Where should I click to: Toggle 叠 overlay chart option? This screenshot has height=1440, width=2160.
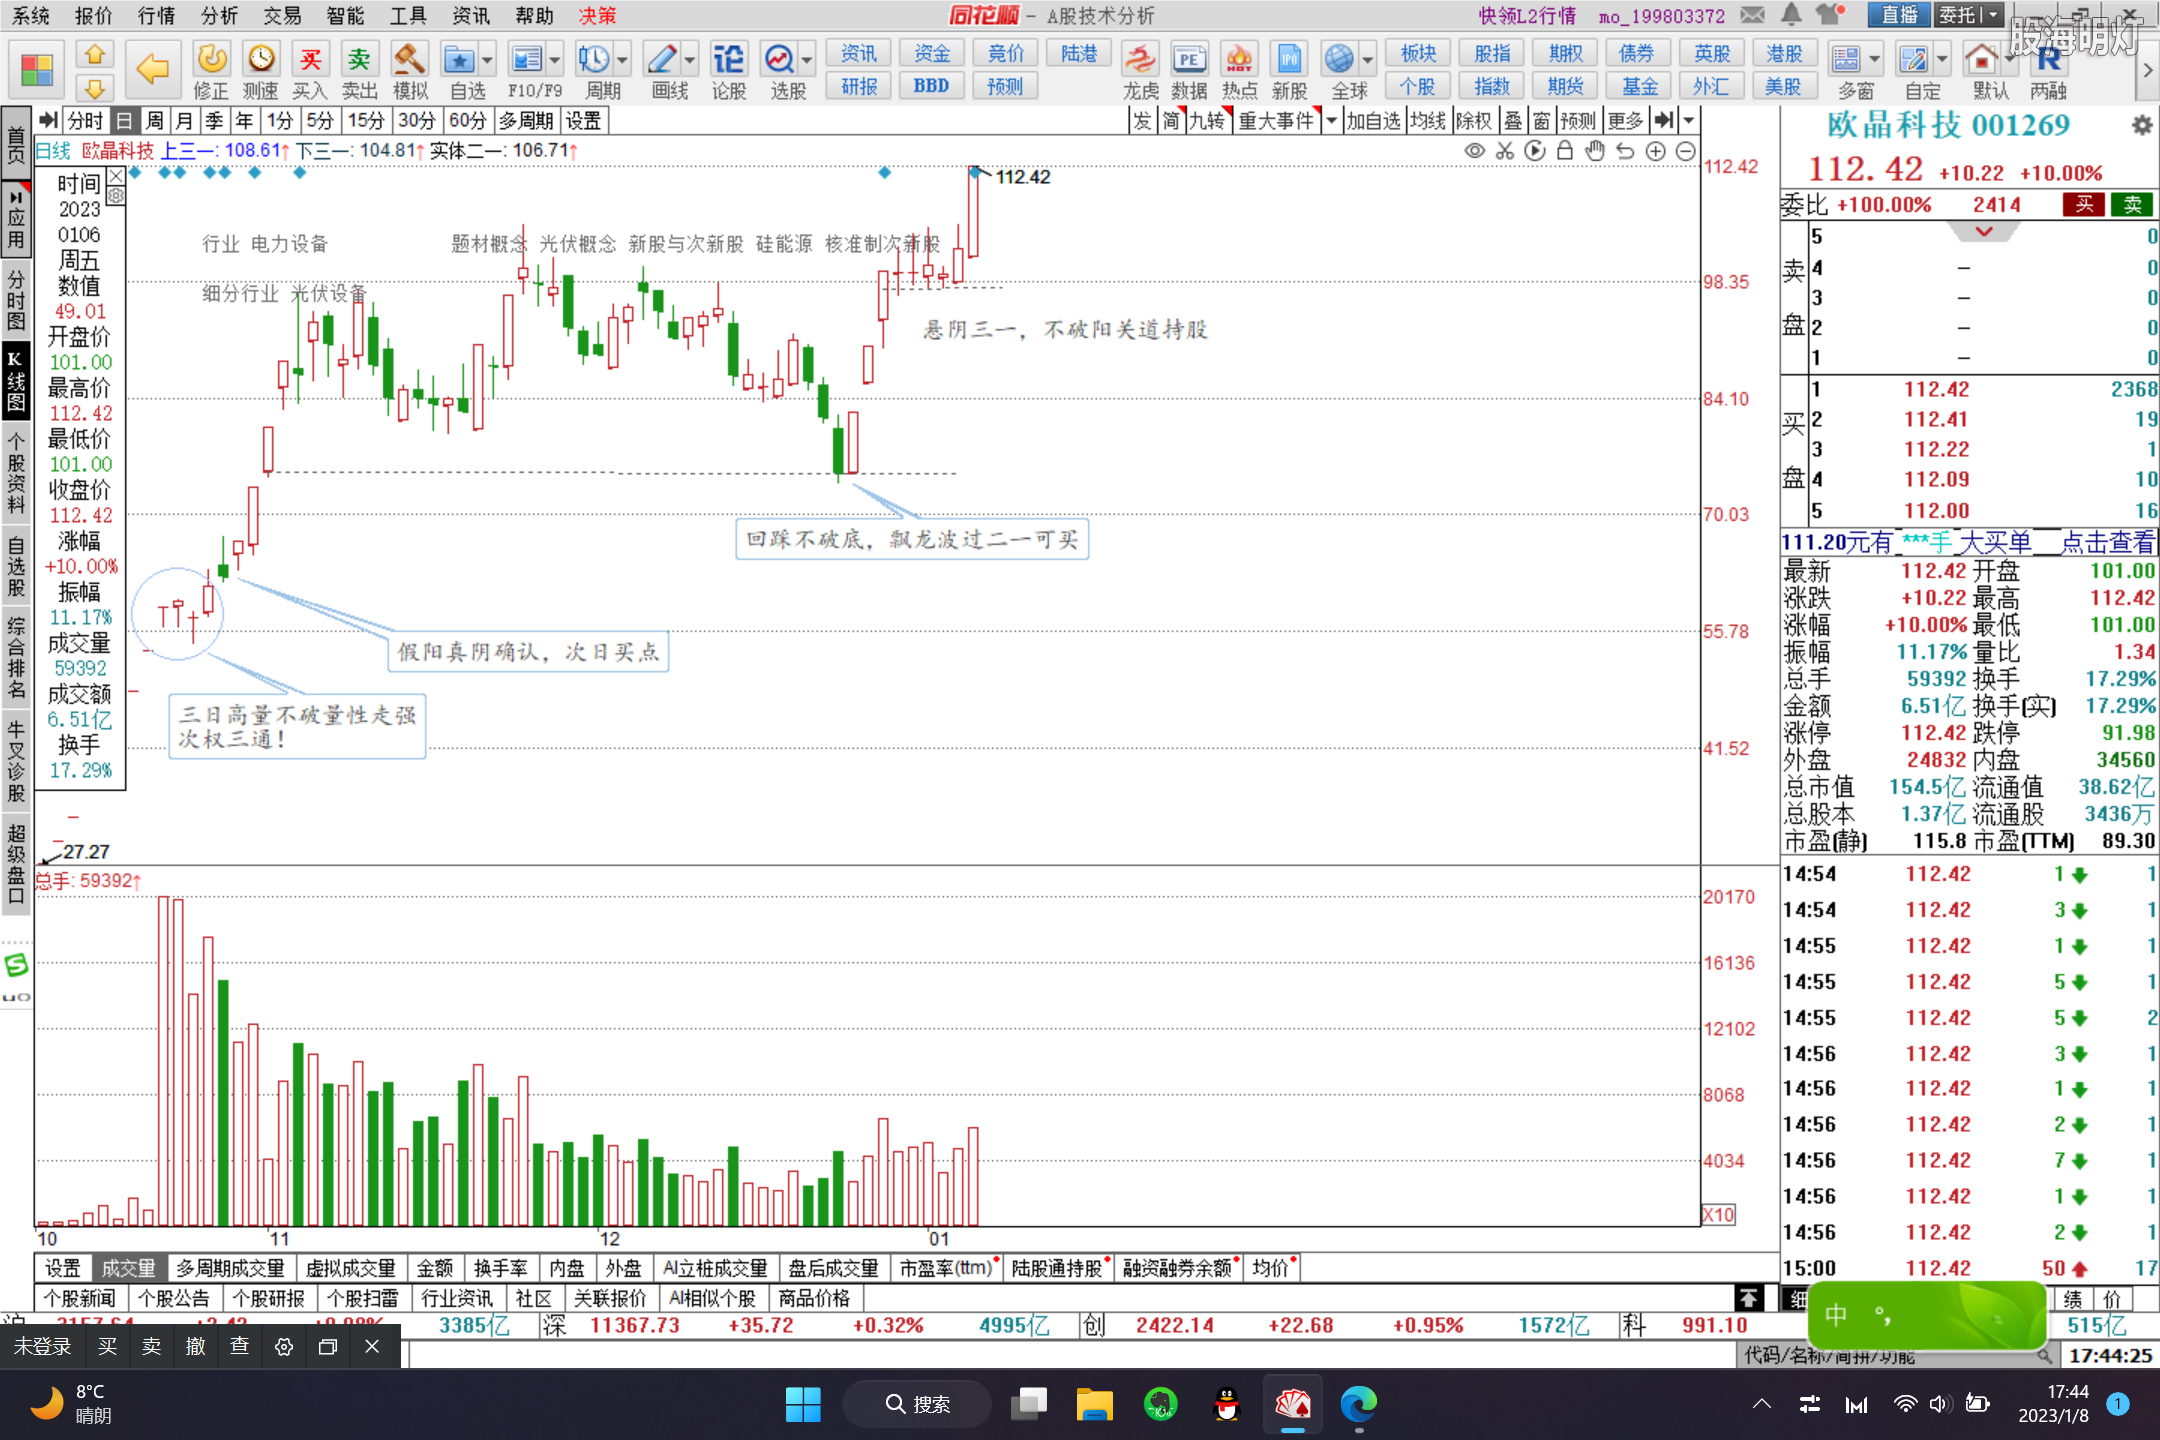coord(1513,121)
